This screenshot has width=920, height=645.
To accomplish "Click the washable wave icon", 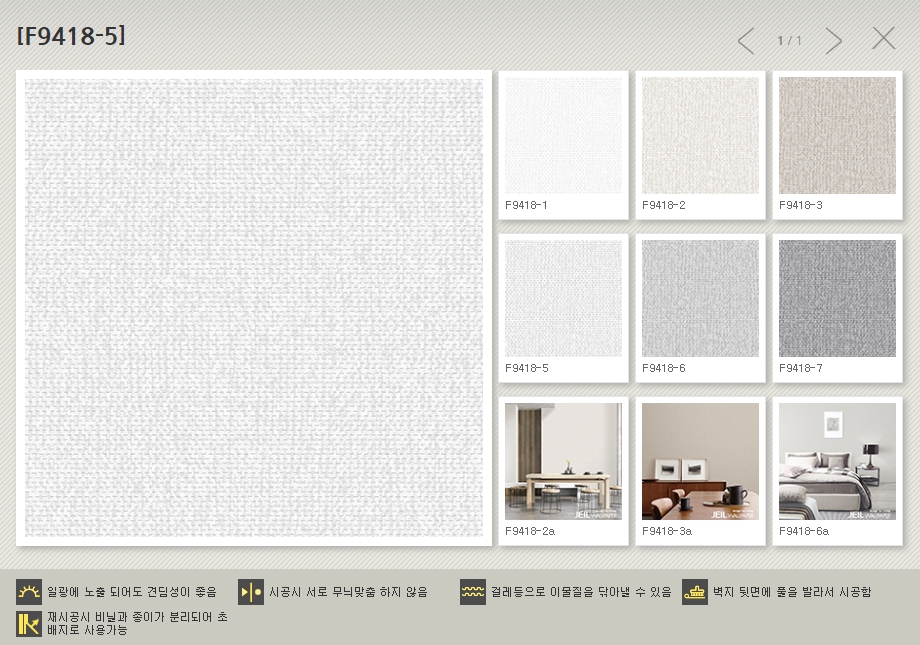I will click(473, 592).
